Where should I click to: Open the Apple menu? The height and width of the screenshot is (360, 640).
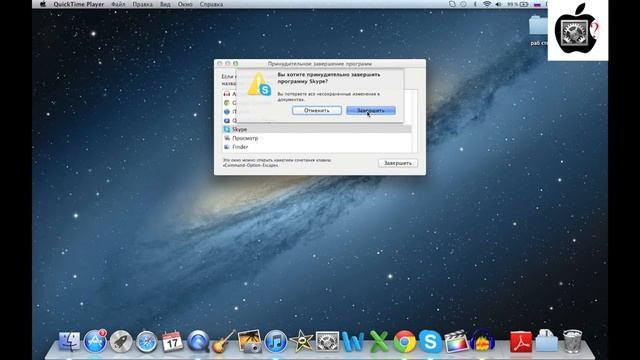coord(43,4)
